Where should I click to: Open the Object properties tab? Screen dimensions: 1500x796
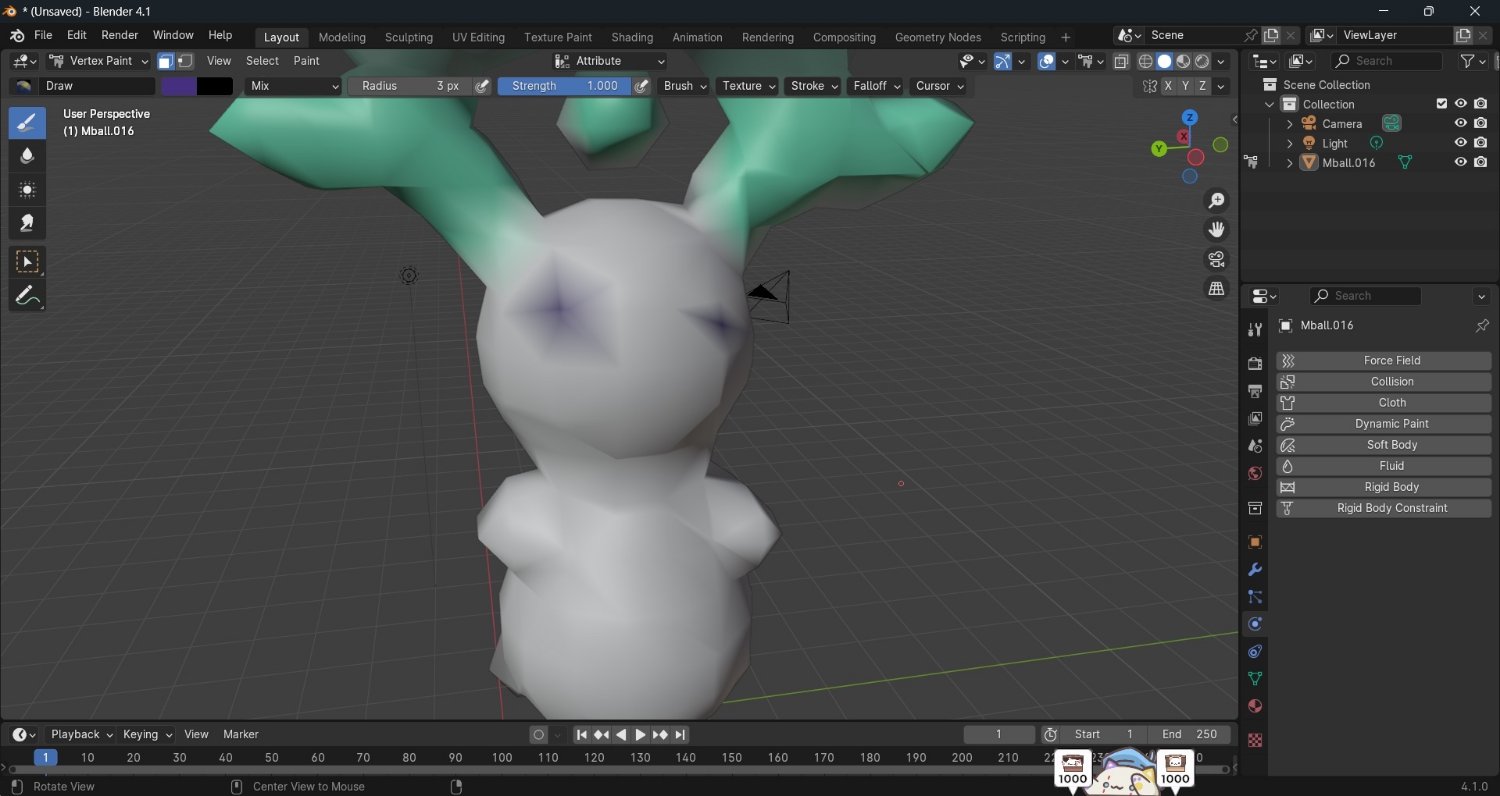[1255, 542]
